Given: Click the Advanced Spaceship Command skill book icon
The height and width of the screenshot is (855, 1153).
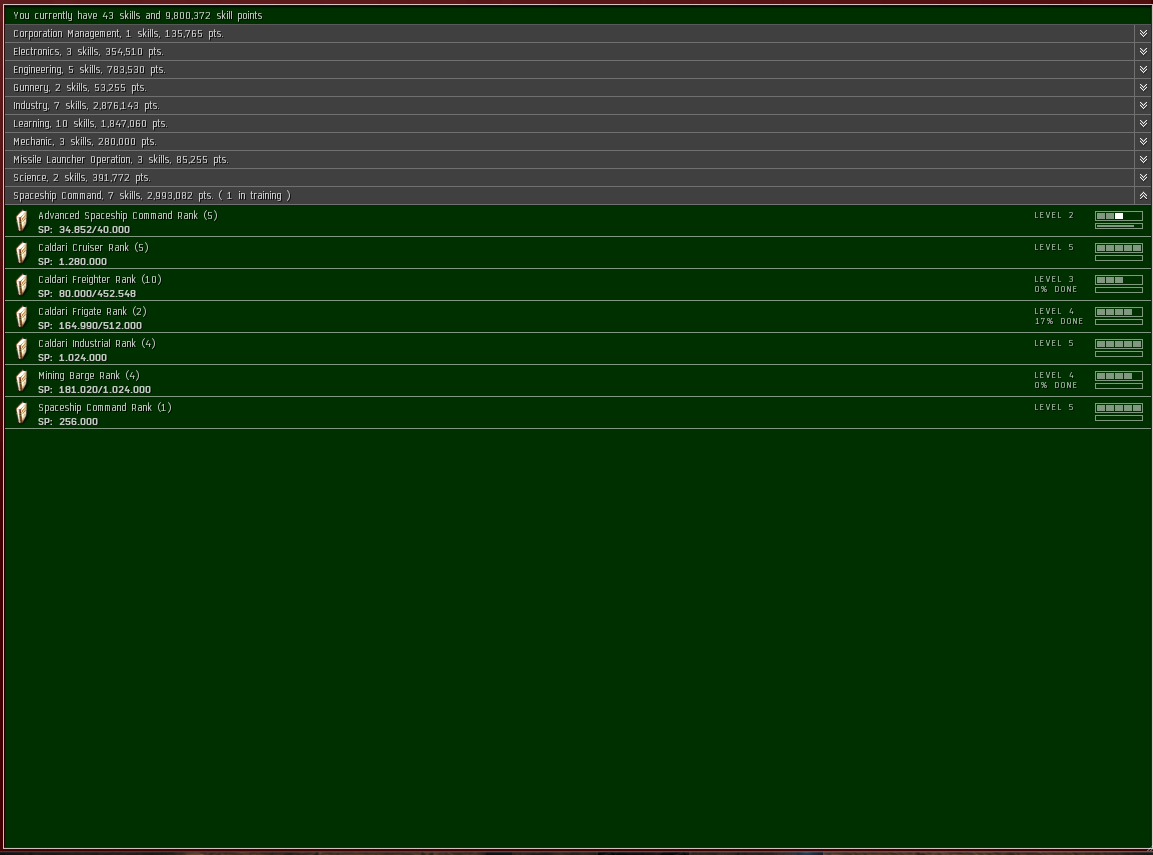Looking at the screenshot, I should (22, 221).
